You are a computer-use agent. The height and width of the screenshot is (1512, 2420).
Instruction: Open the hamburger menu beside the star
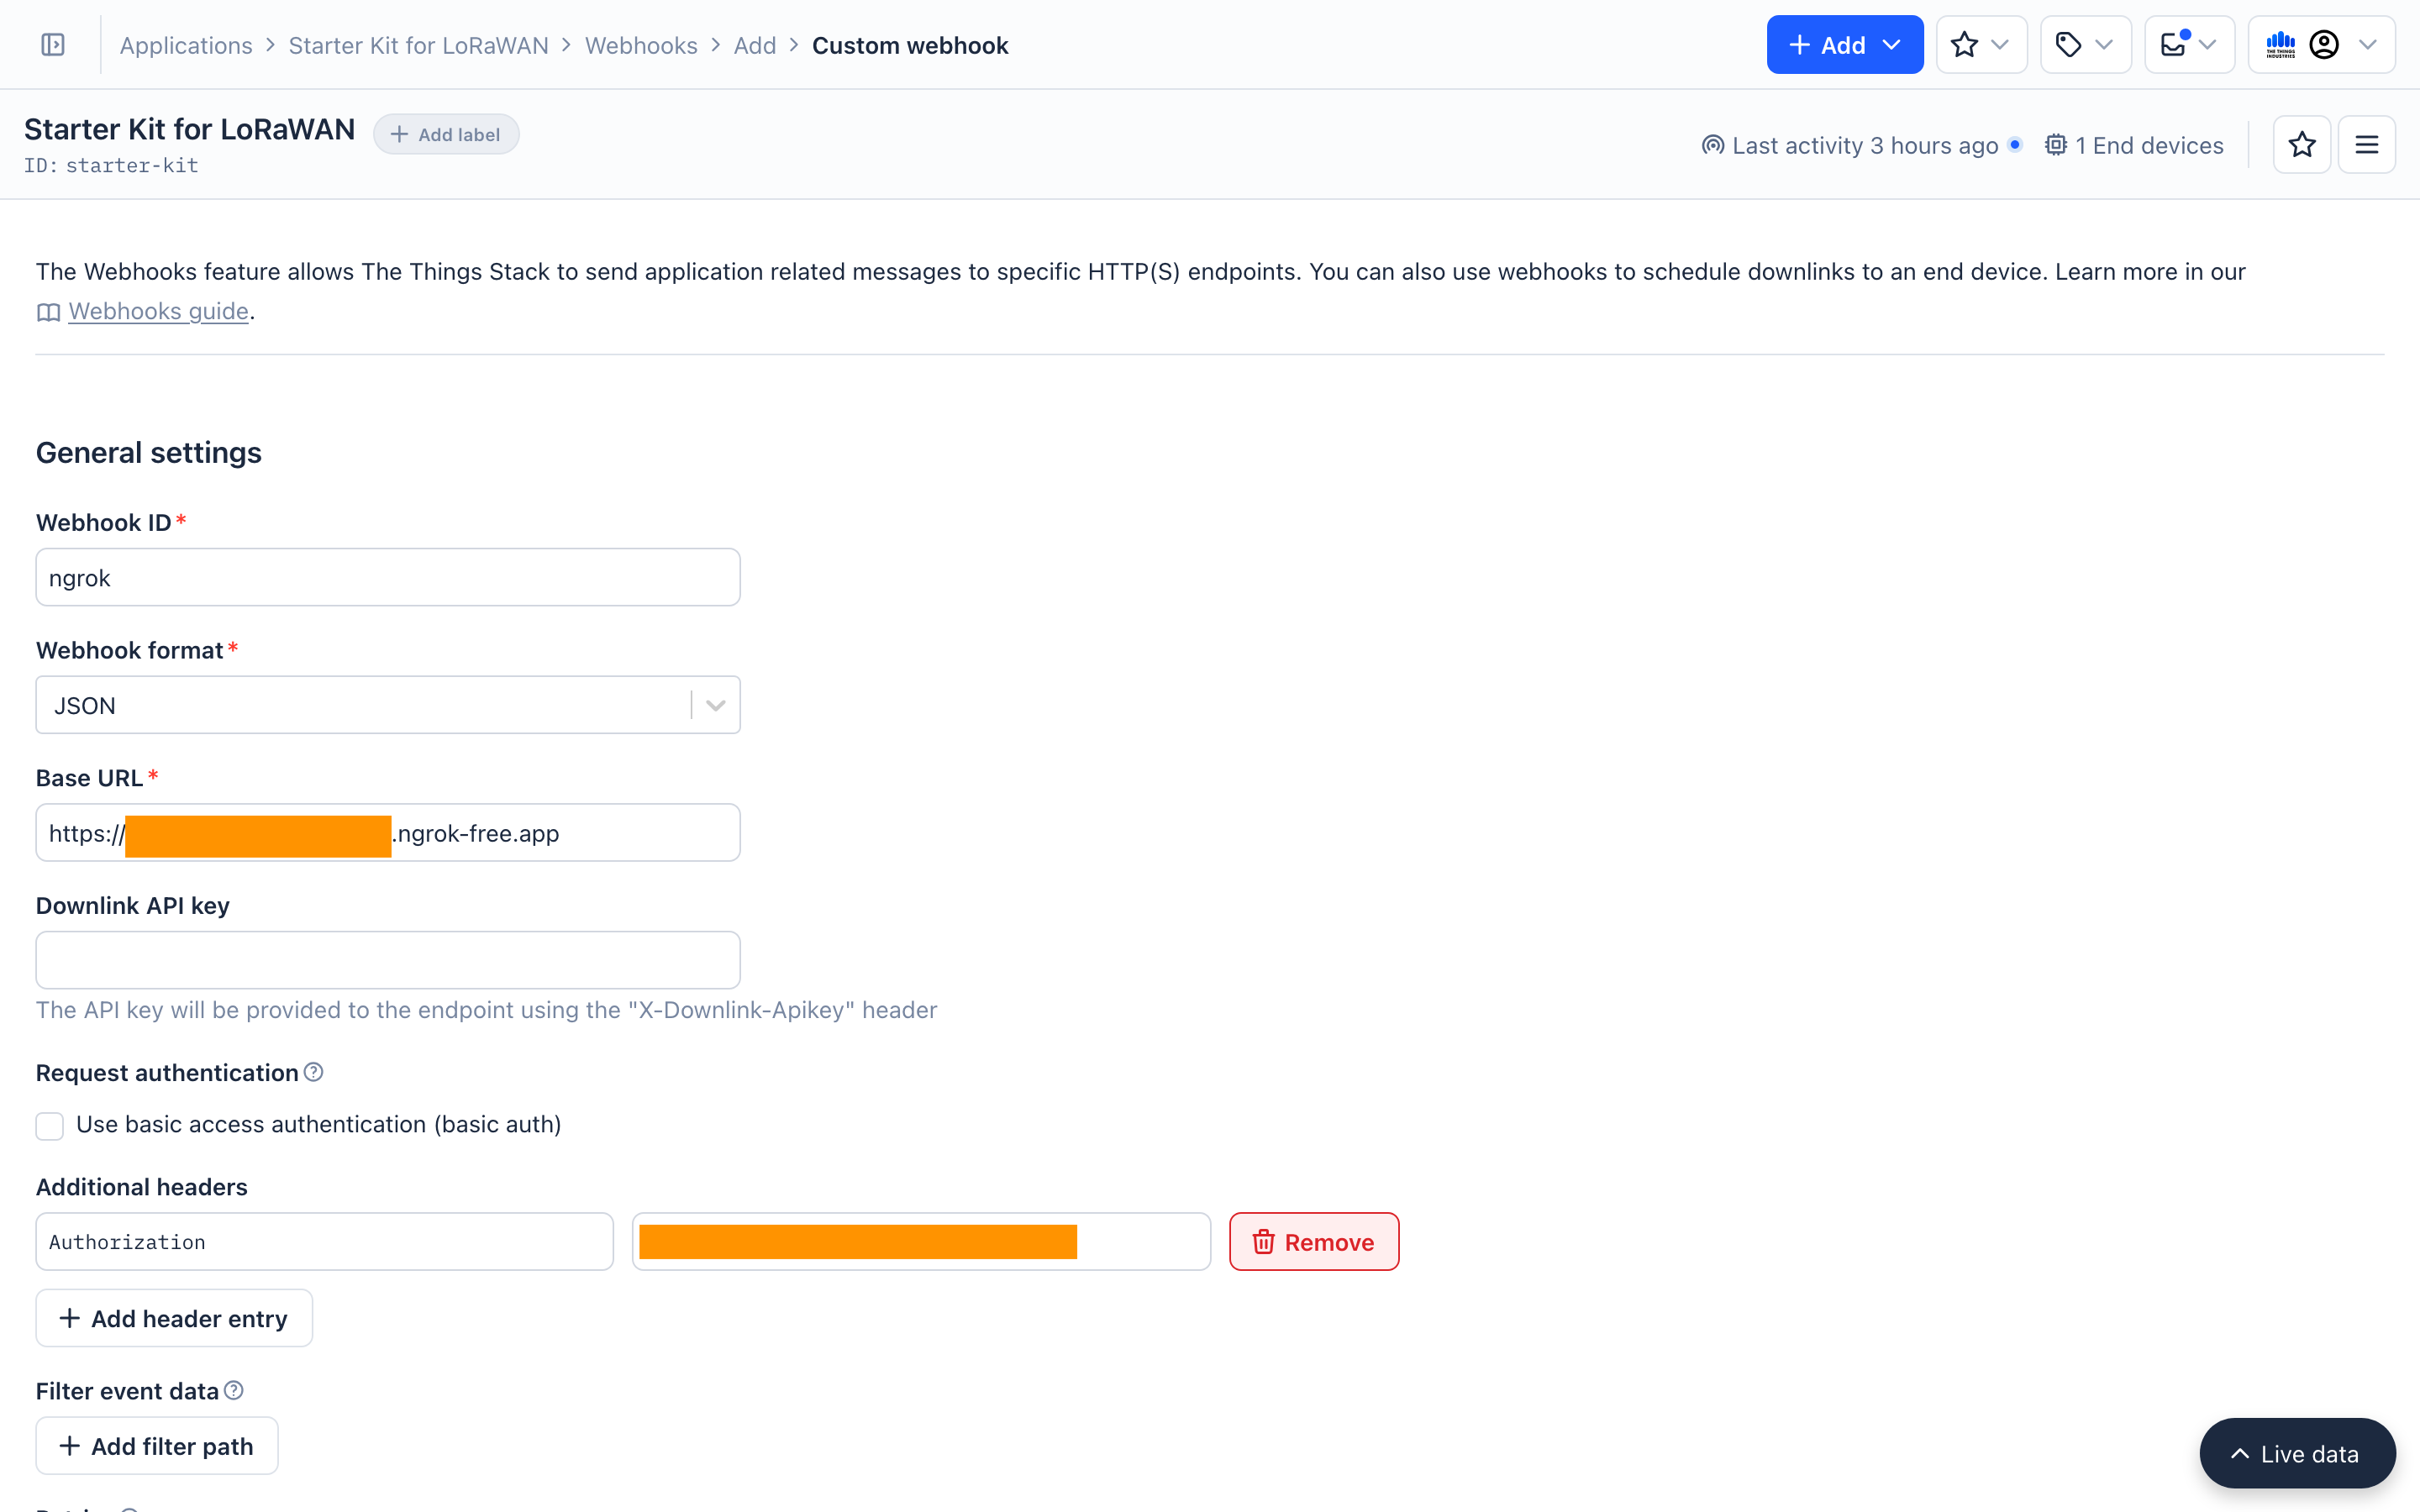tap(2368, 144)
